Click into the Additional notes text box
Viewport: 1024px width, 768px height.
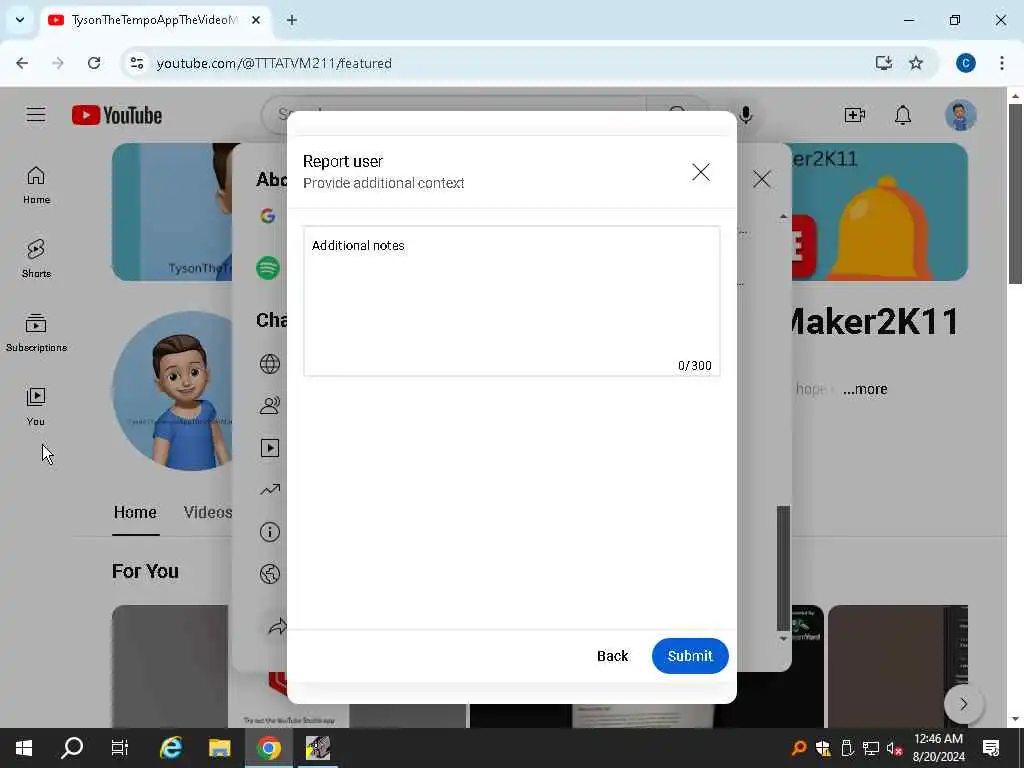(511, 301)
